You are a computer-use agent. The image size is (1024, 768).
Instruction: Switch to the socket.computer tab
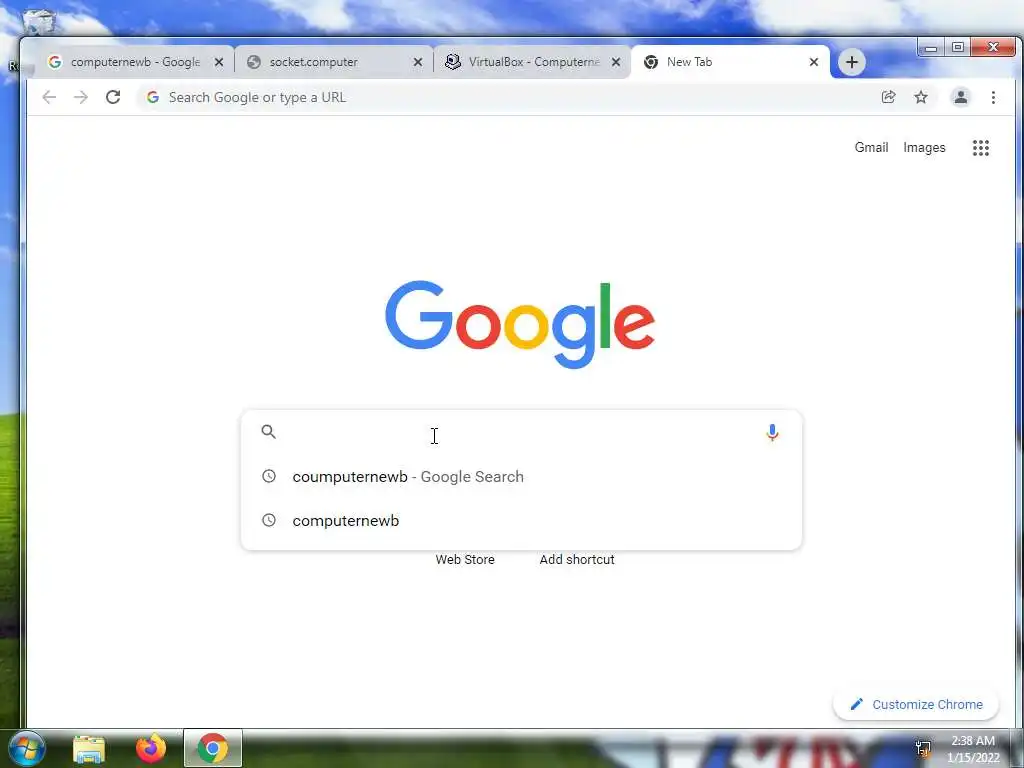[333, 62]
